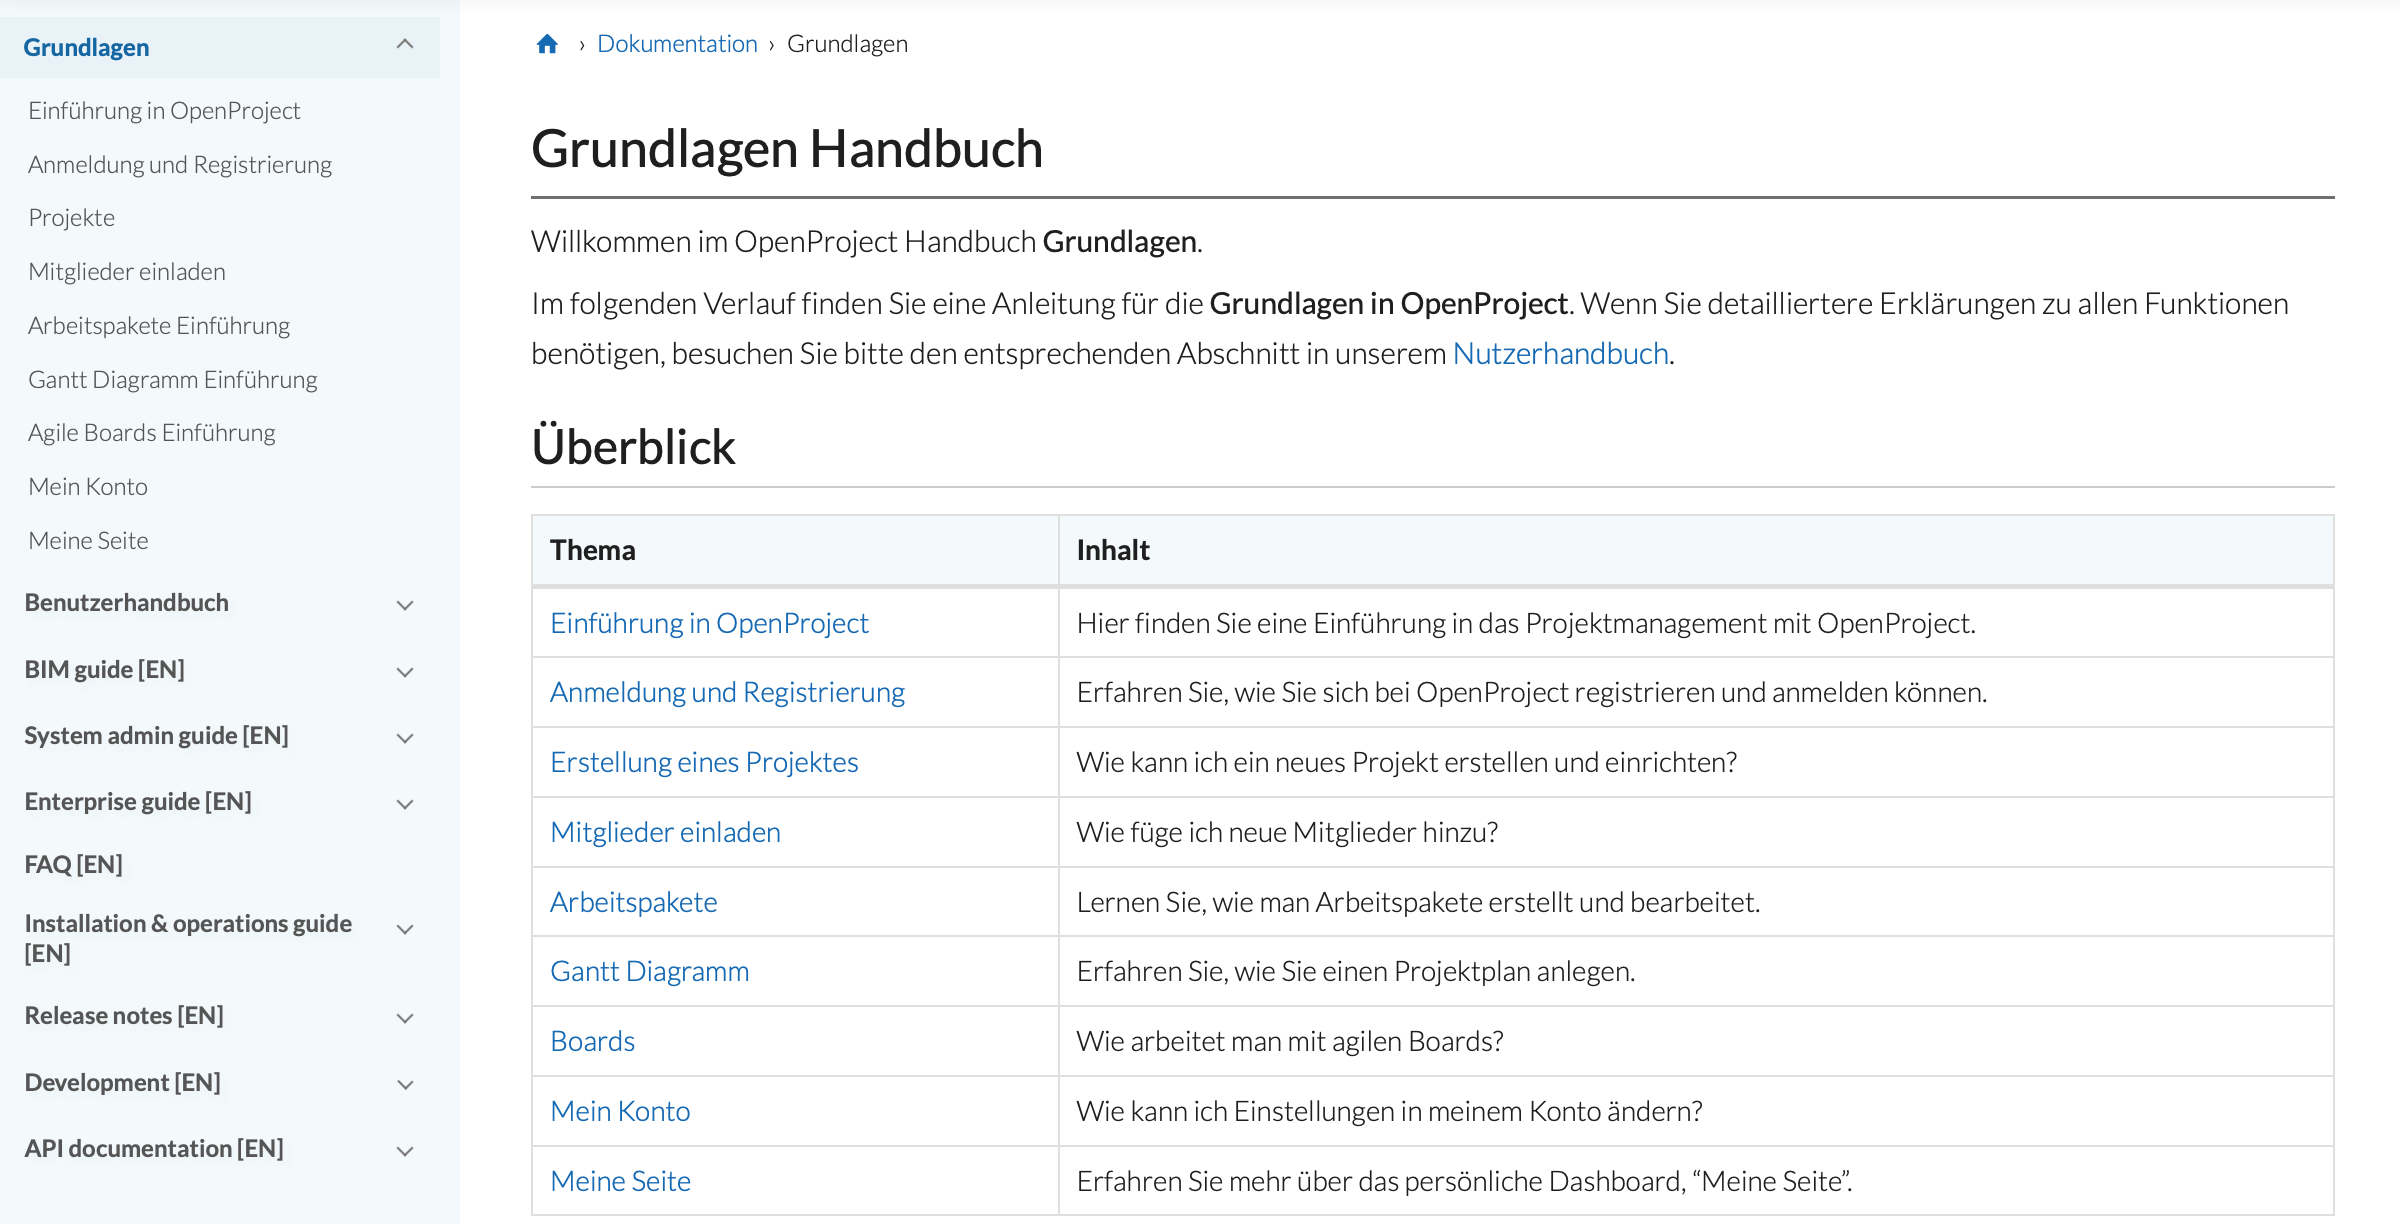Expand Installation & operations guide chevron
The height and width of the screenshot is (1224, 2400).
pos(405,929)
